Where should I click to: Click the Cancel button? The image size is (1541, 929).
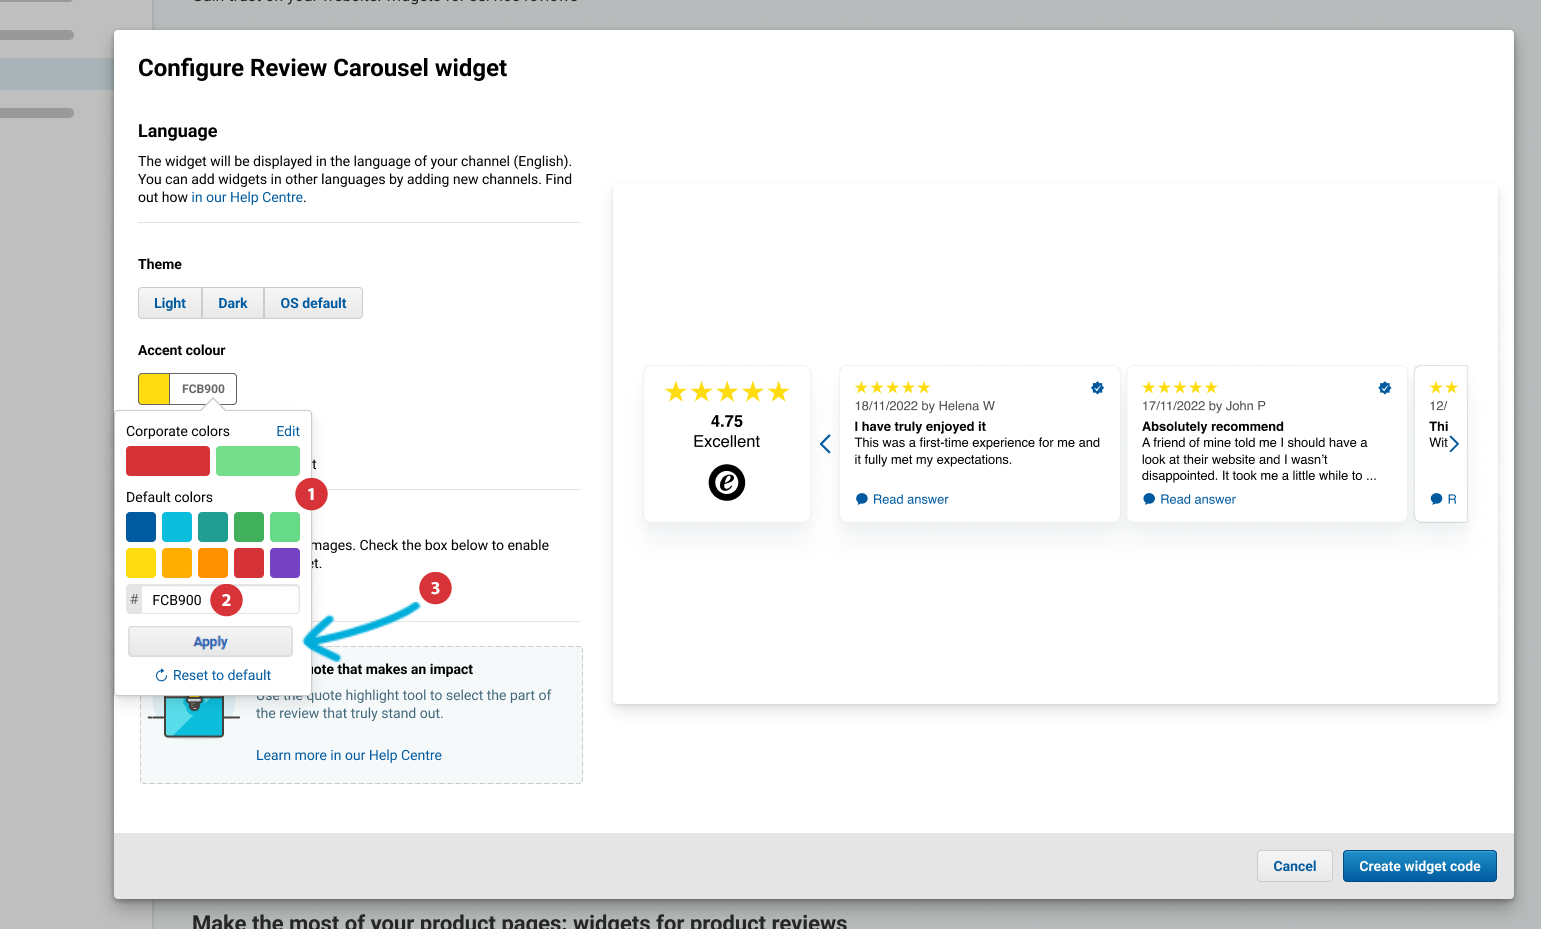point(1294,866)
